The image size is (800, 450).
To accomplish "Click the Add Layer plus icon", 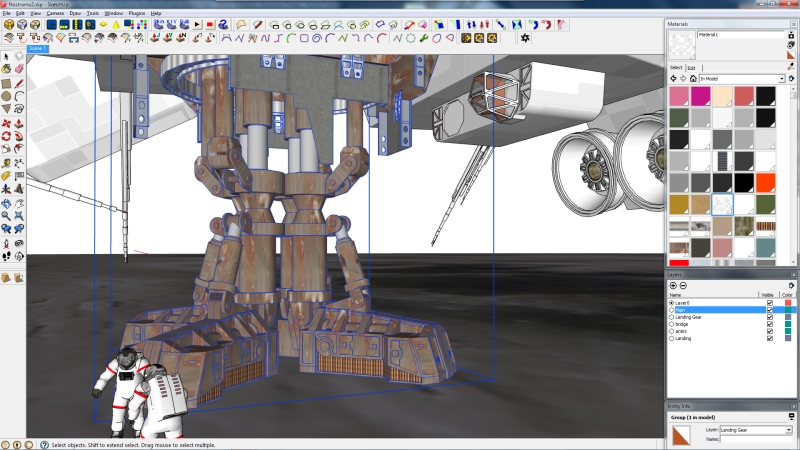I will [673, 286].
